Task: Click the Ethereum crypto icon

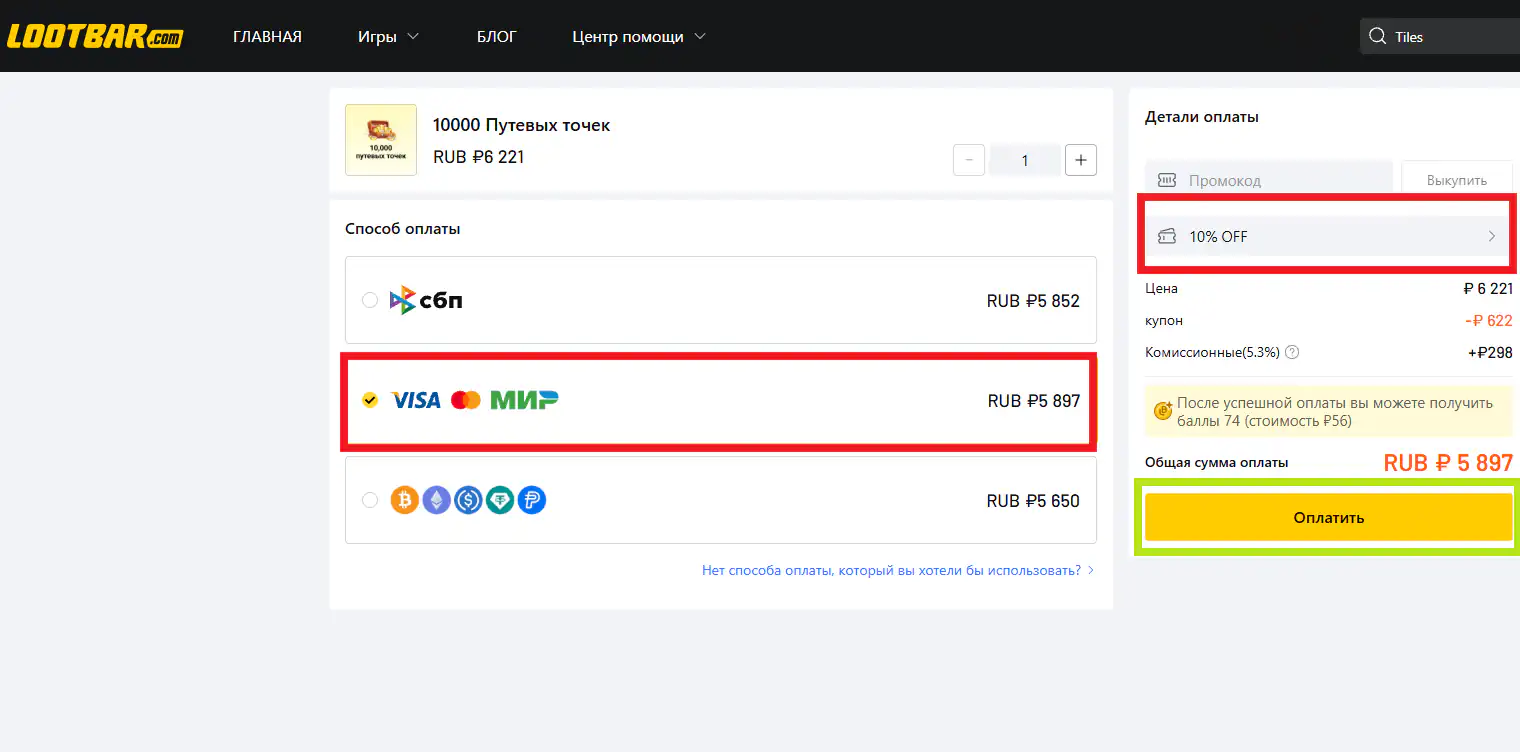Action: point(436,500)
